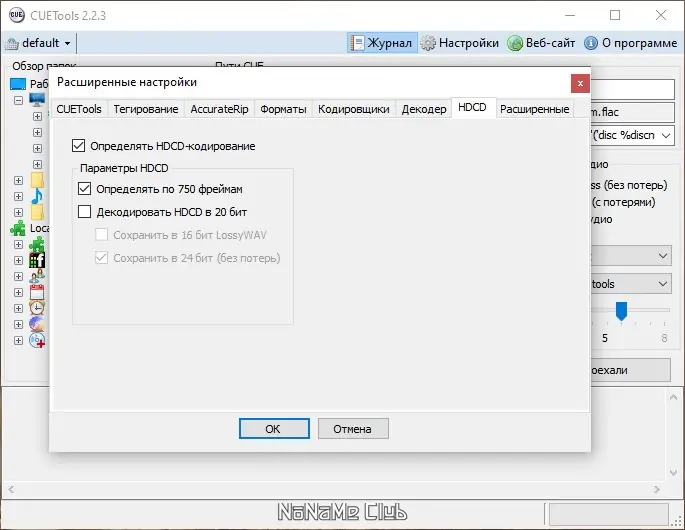
Task: Click the Поехали button in main window
Action: click(631, 370)
